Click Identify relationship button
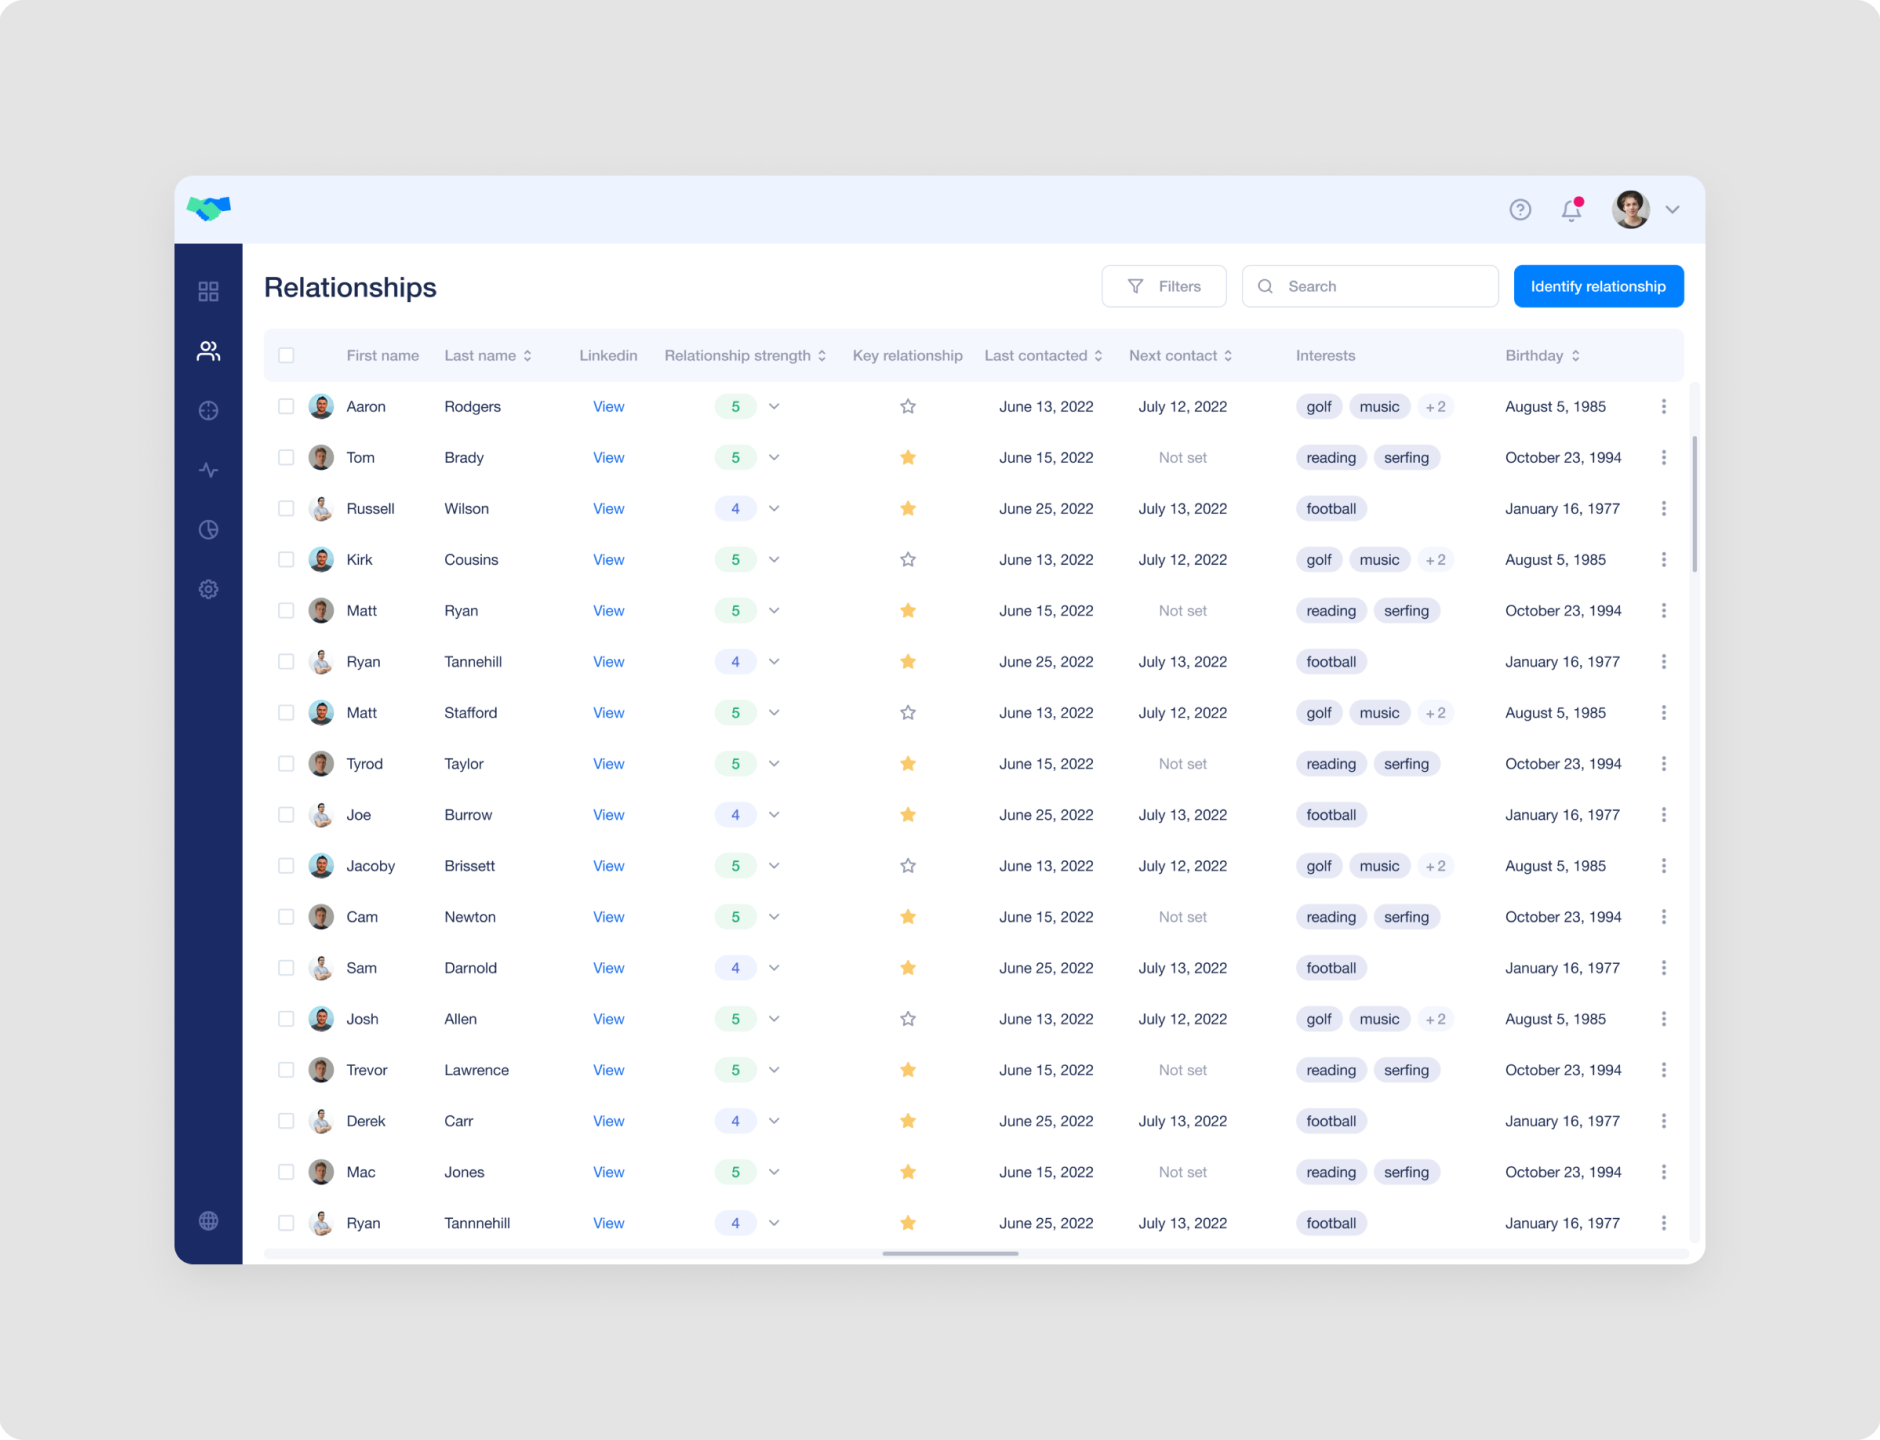This screenshot has height=1440, width=1880. [x=1598, y=286]
